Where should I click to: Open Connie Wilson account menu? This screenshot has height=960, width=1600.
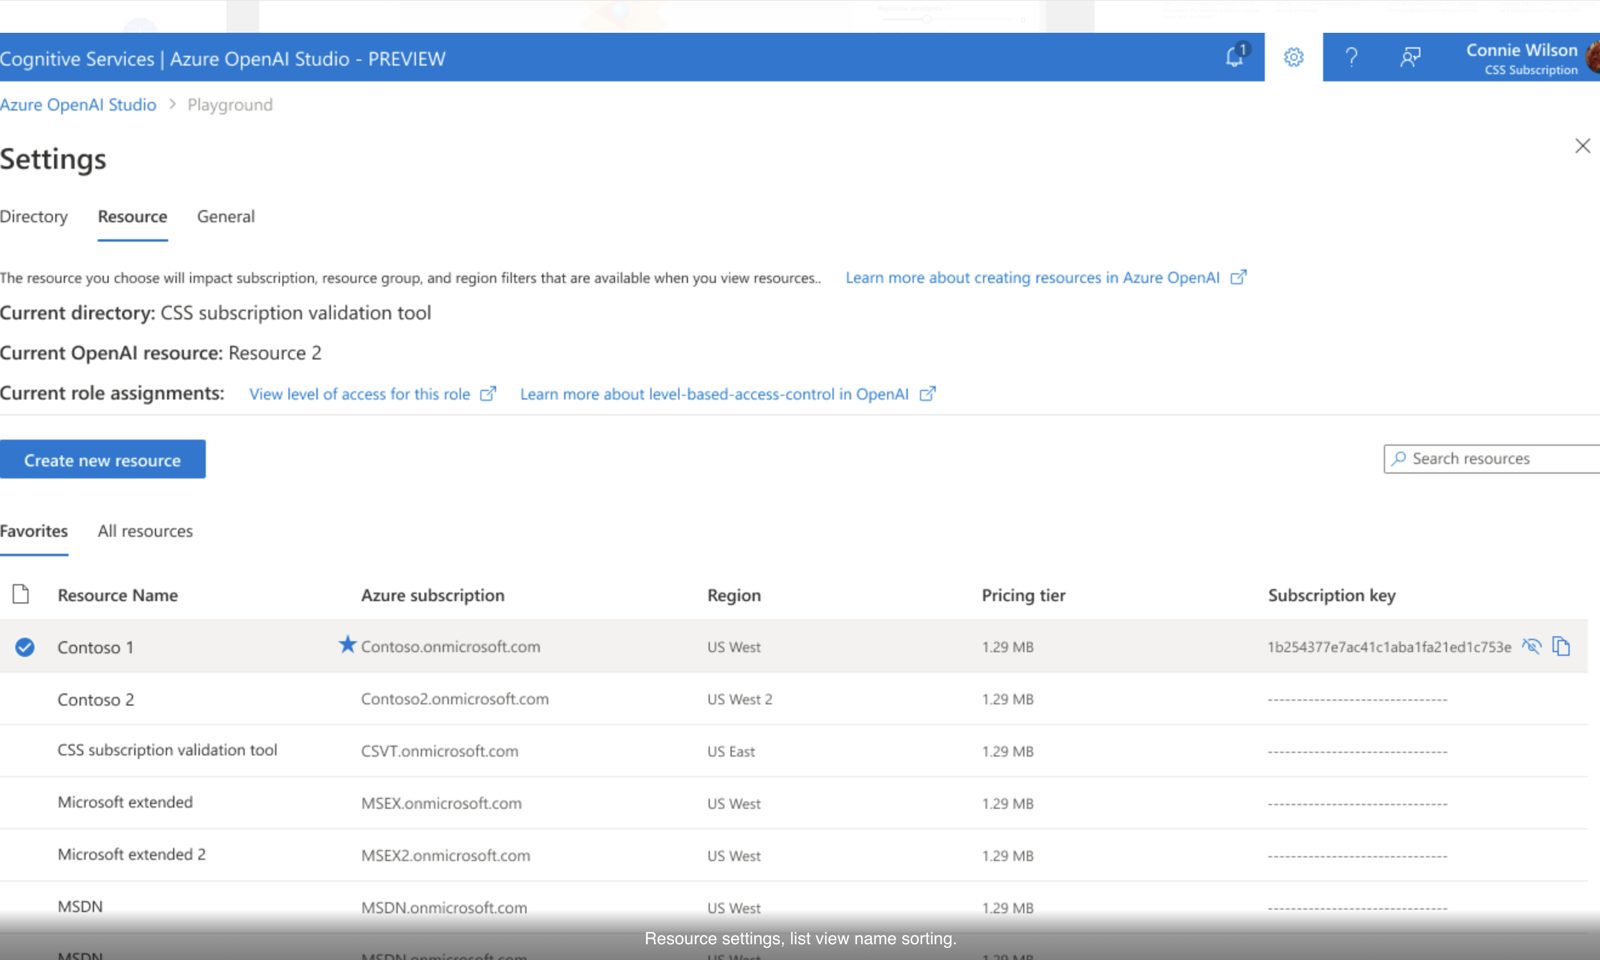coord(1530,58)
